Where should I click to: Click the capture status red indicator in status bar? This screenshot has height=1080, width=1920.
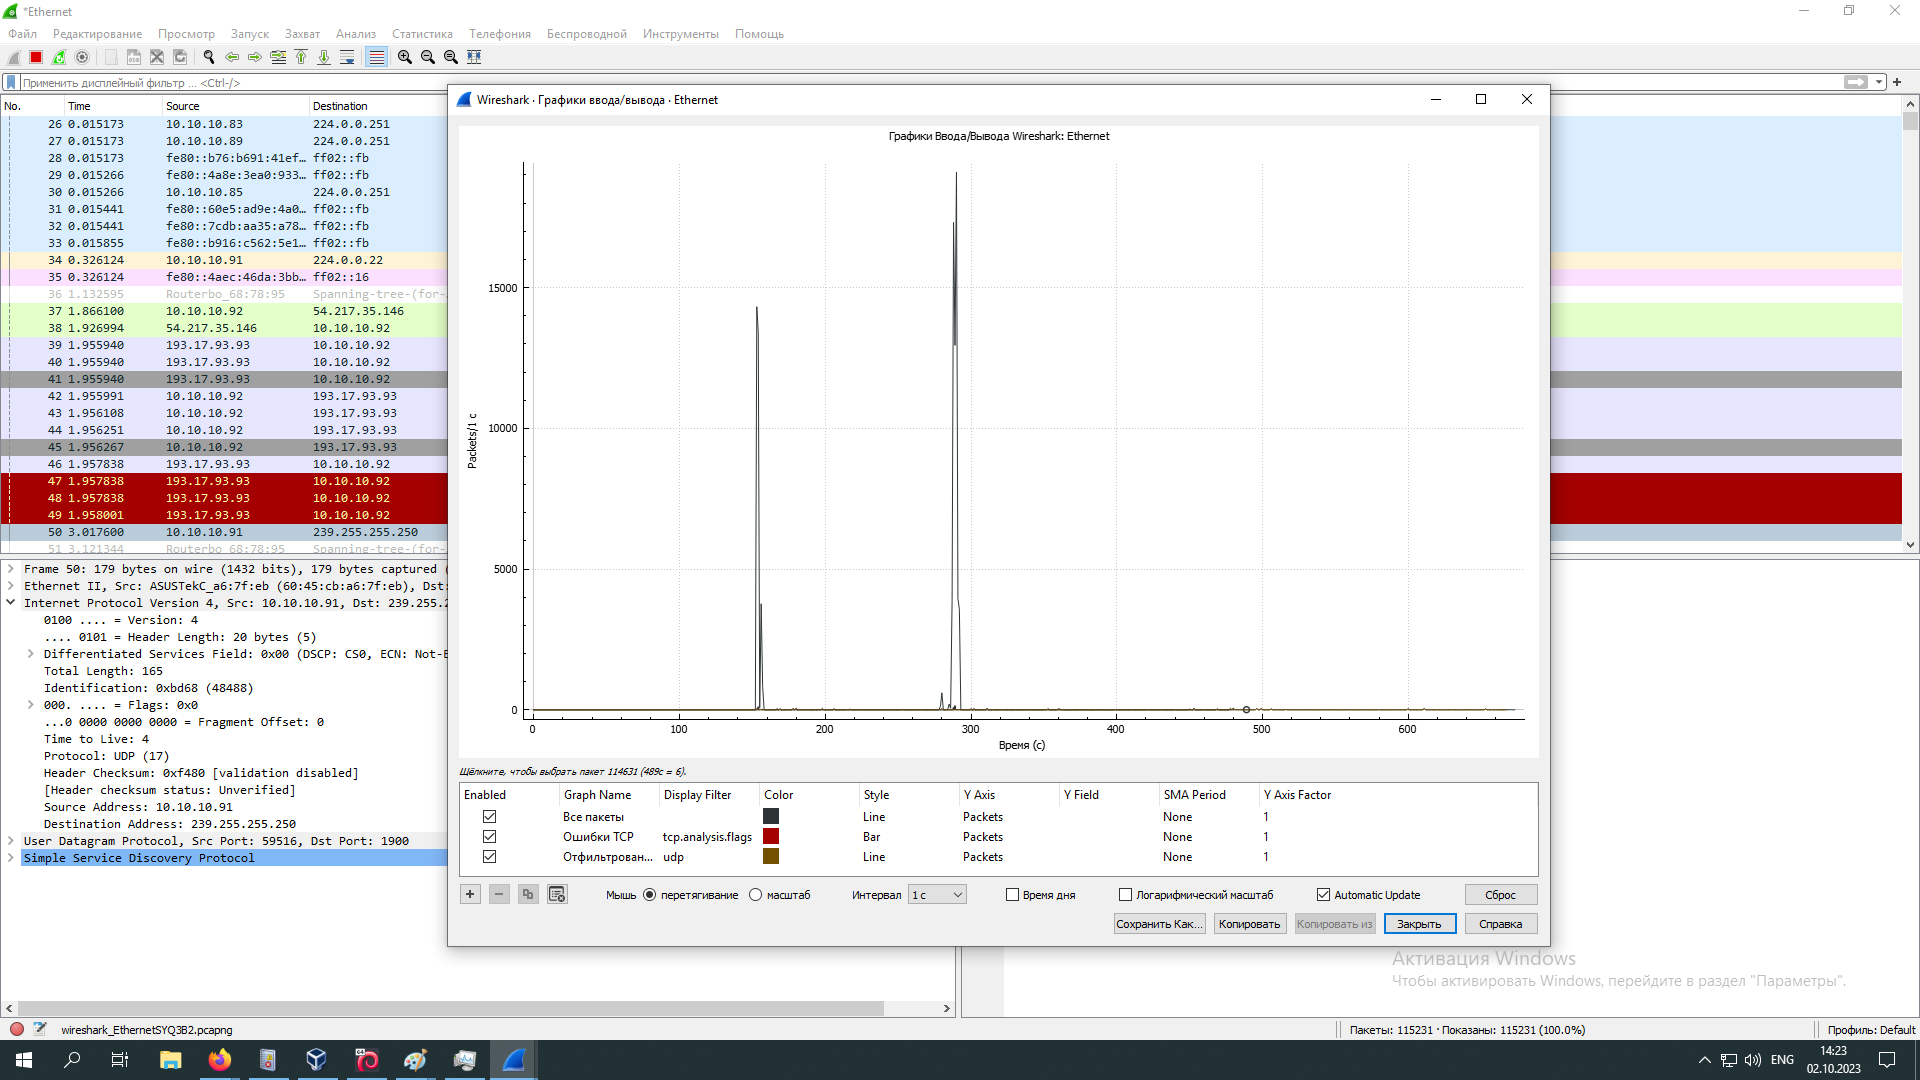pos(17,1029)
